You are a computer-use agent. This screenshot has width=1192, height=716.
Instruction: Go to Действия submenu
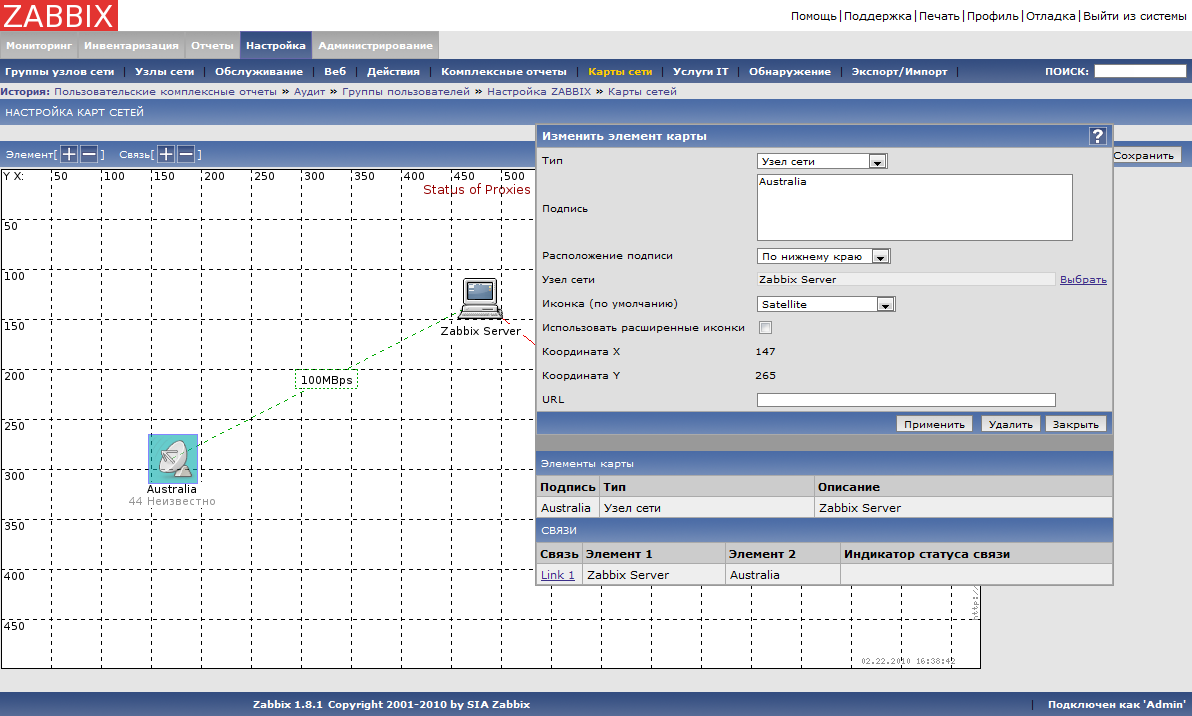point(393,71)
